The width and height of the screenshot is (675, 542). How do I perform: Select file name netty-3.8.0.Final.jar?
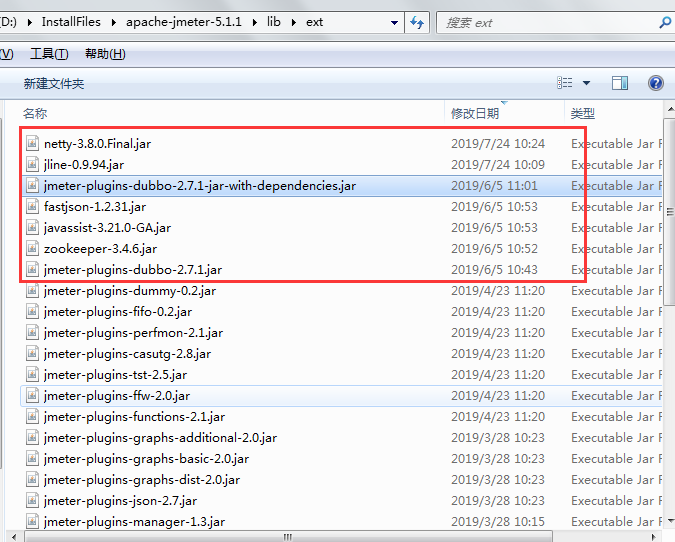97,143
